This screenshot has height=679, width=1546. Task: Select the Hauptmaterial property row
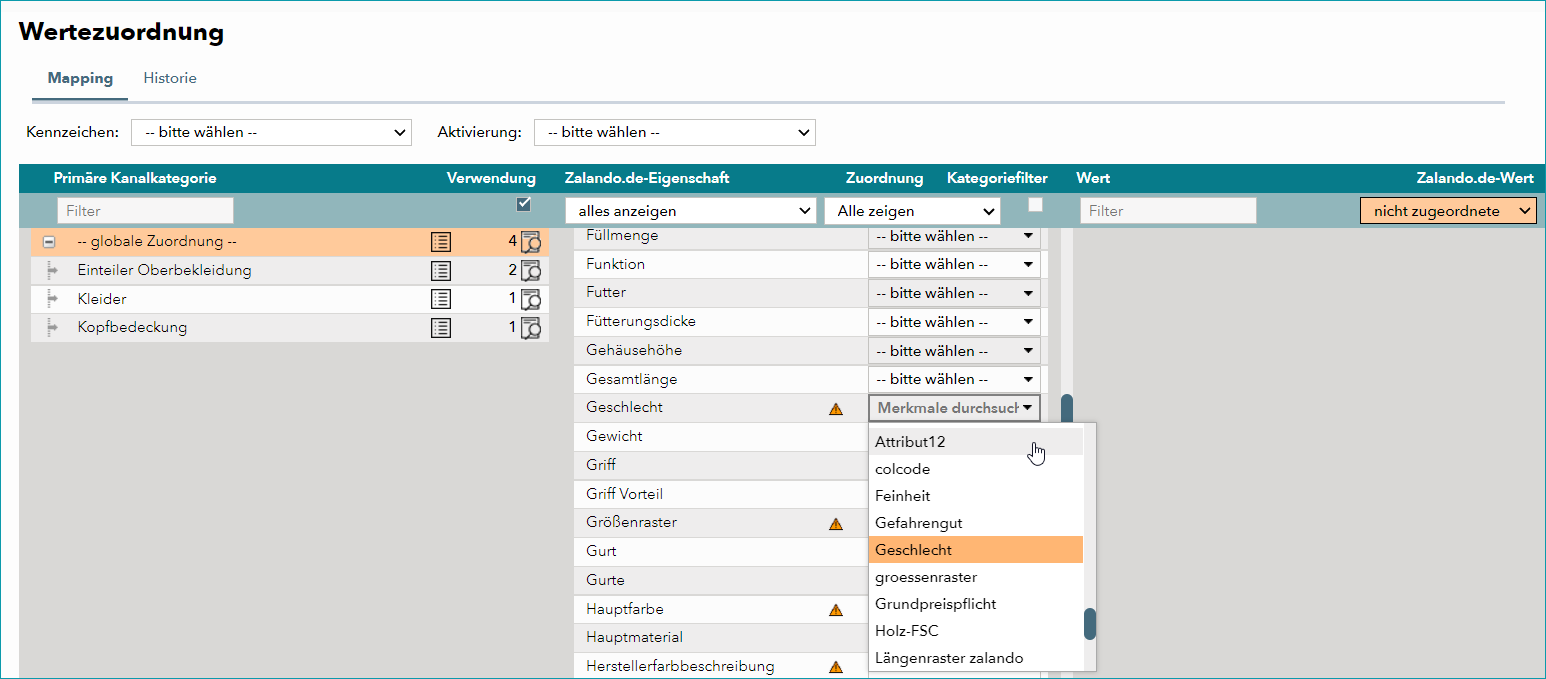point(720,638)
